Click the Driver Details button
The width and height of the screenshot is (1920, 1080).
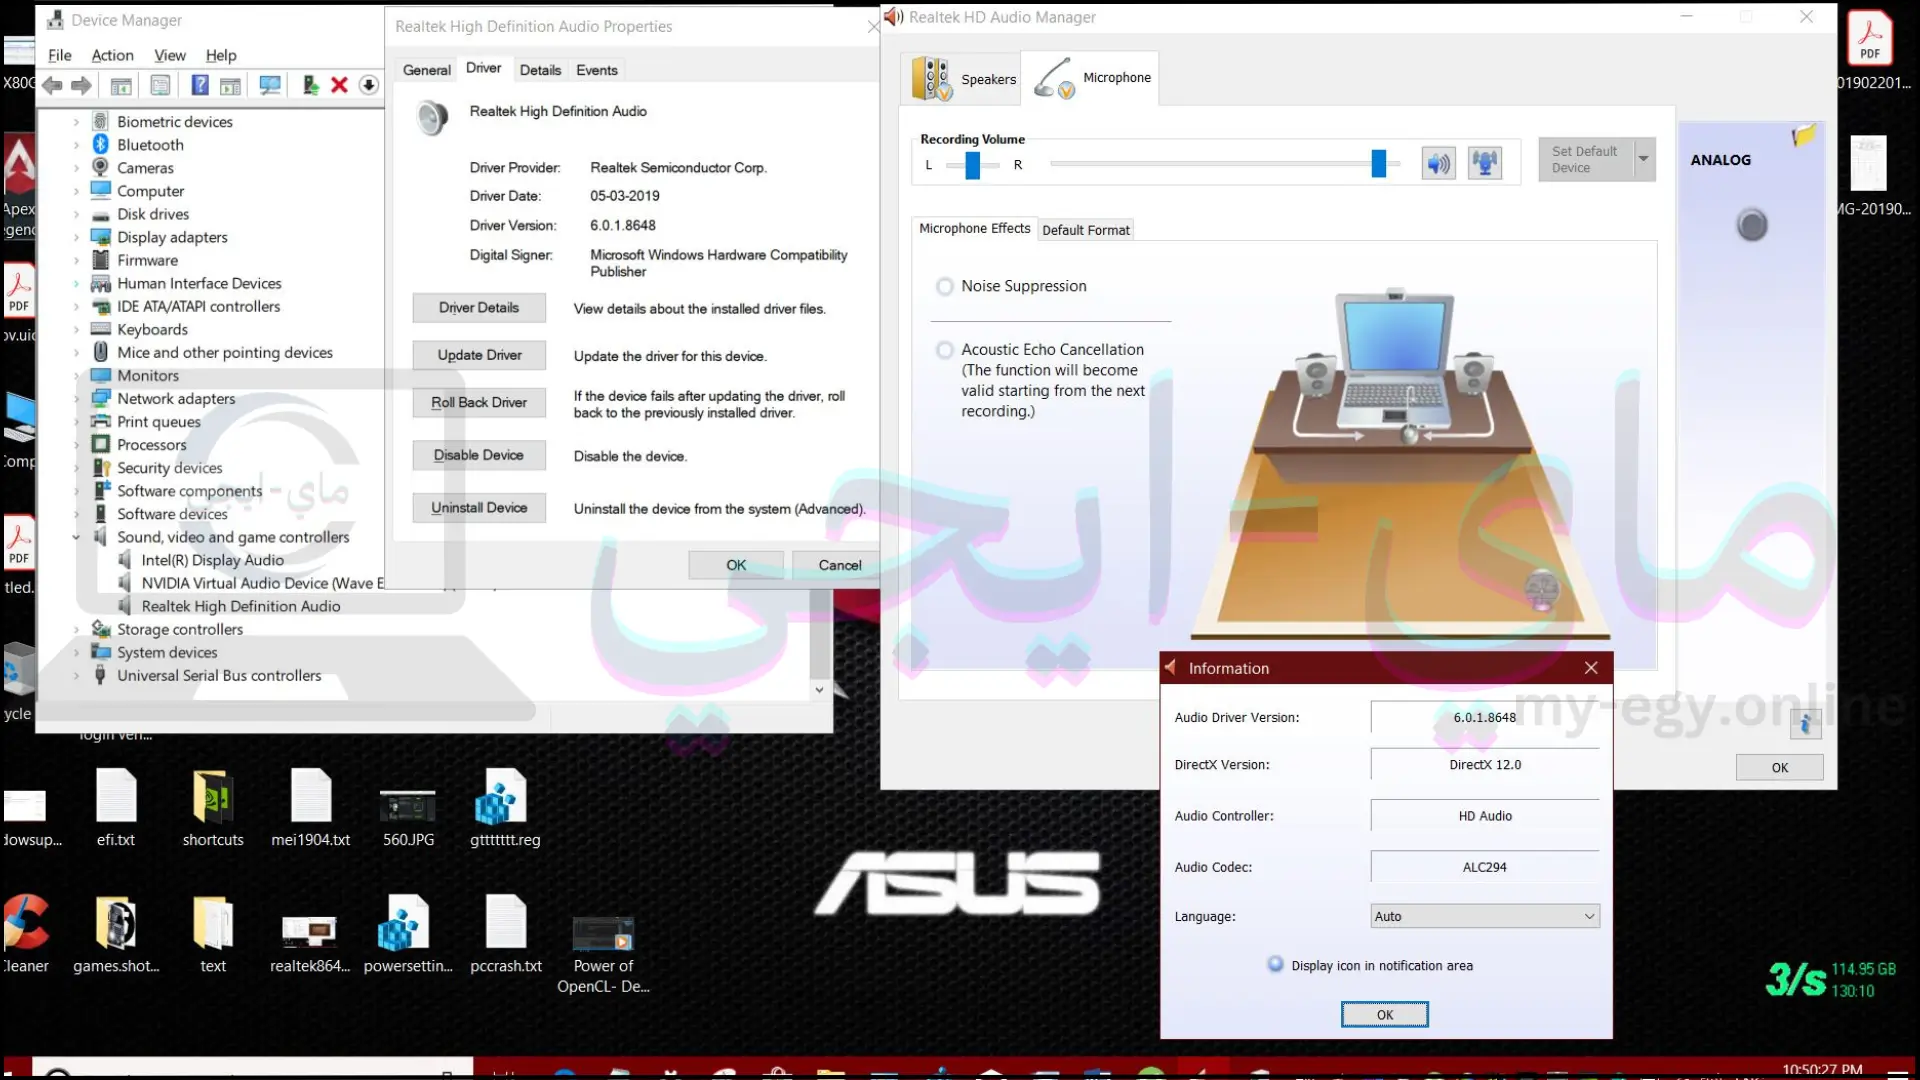pos(479,308)
